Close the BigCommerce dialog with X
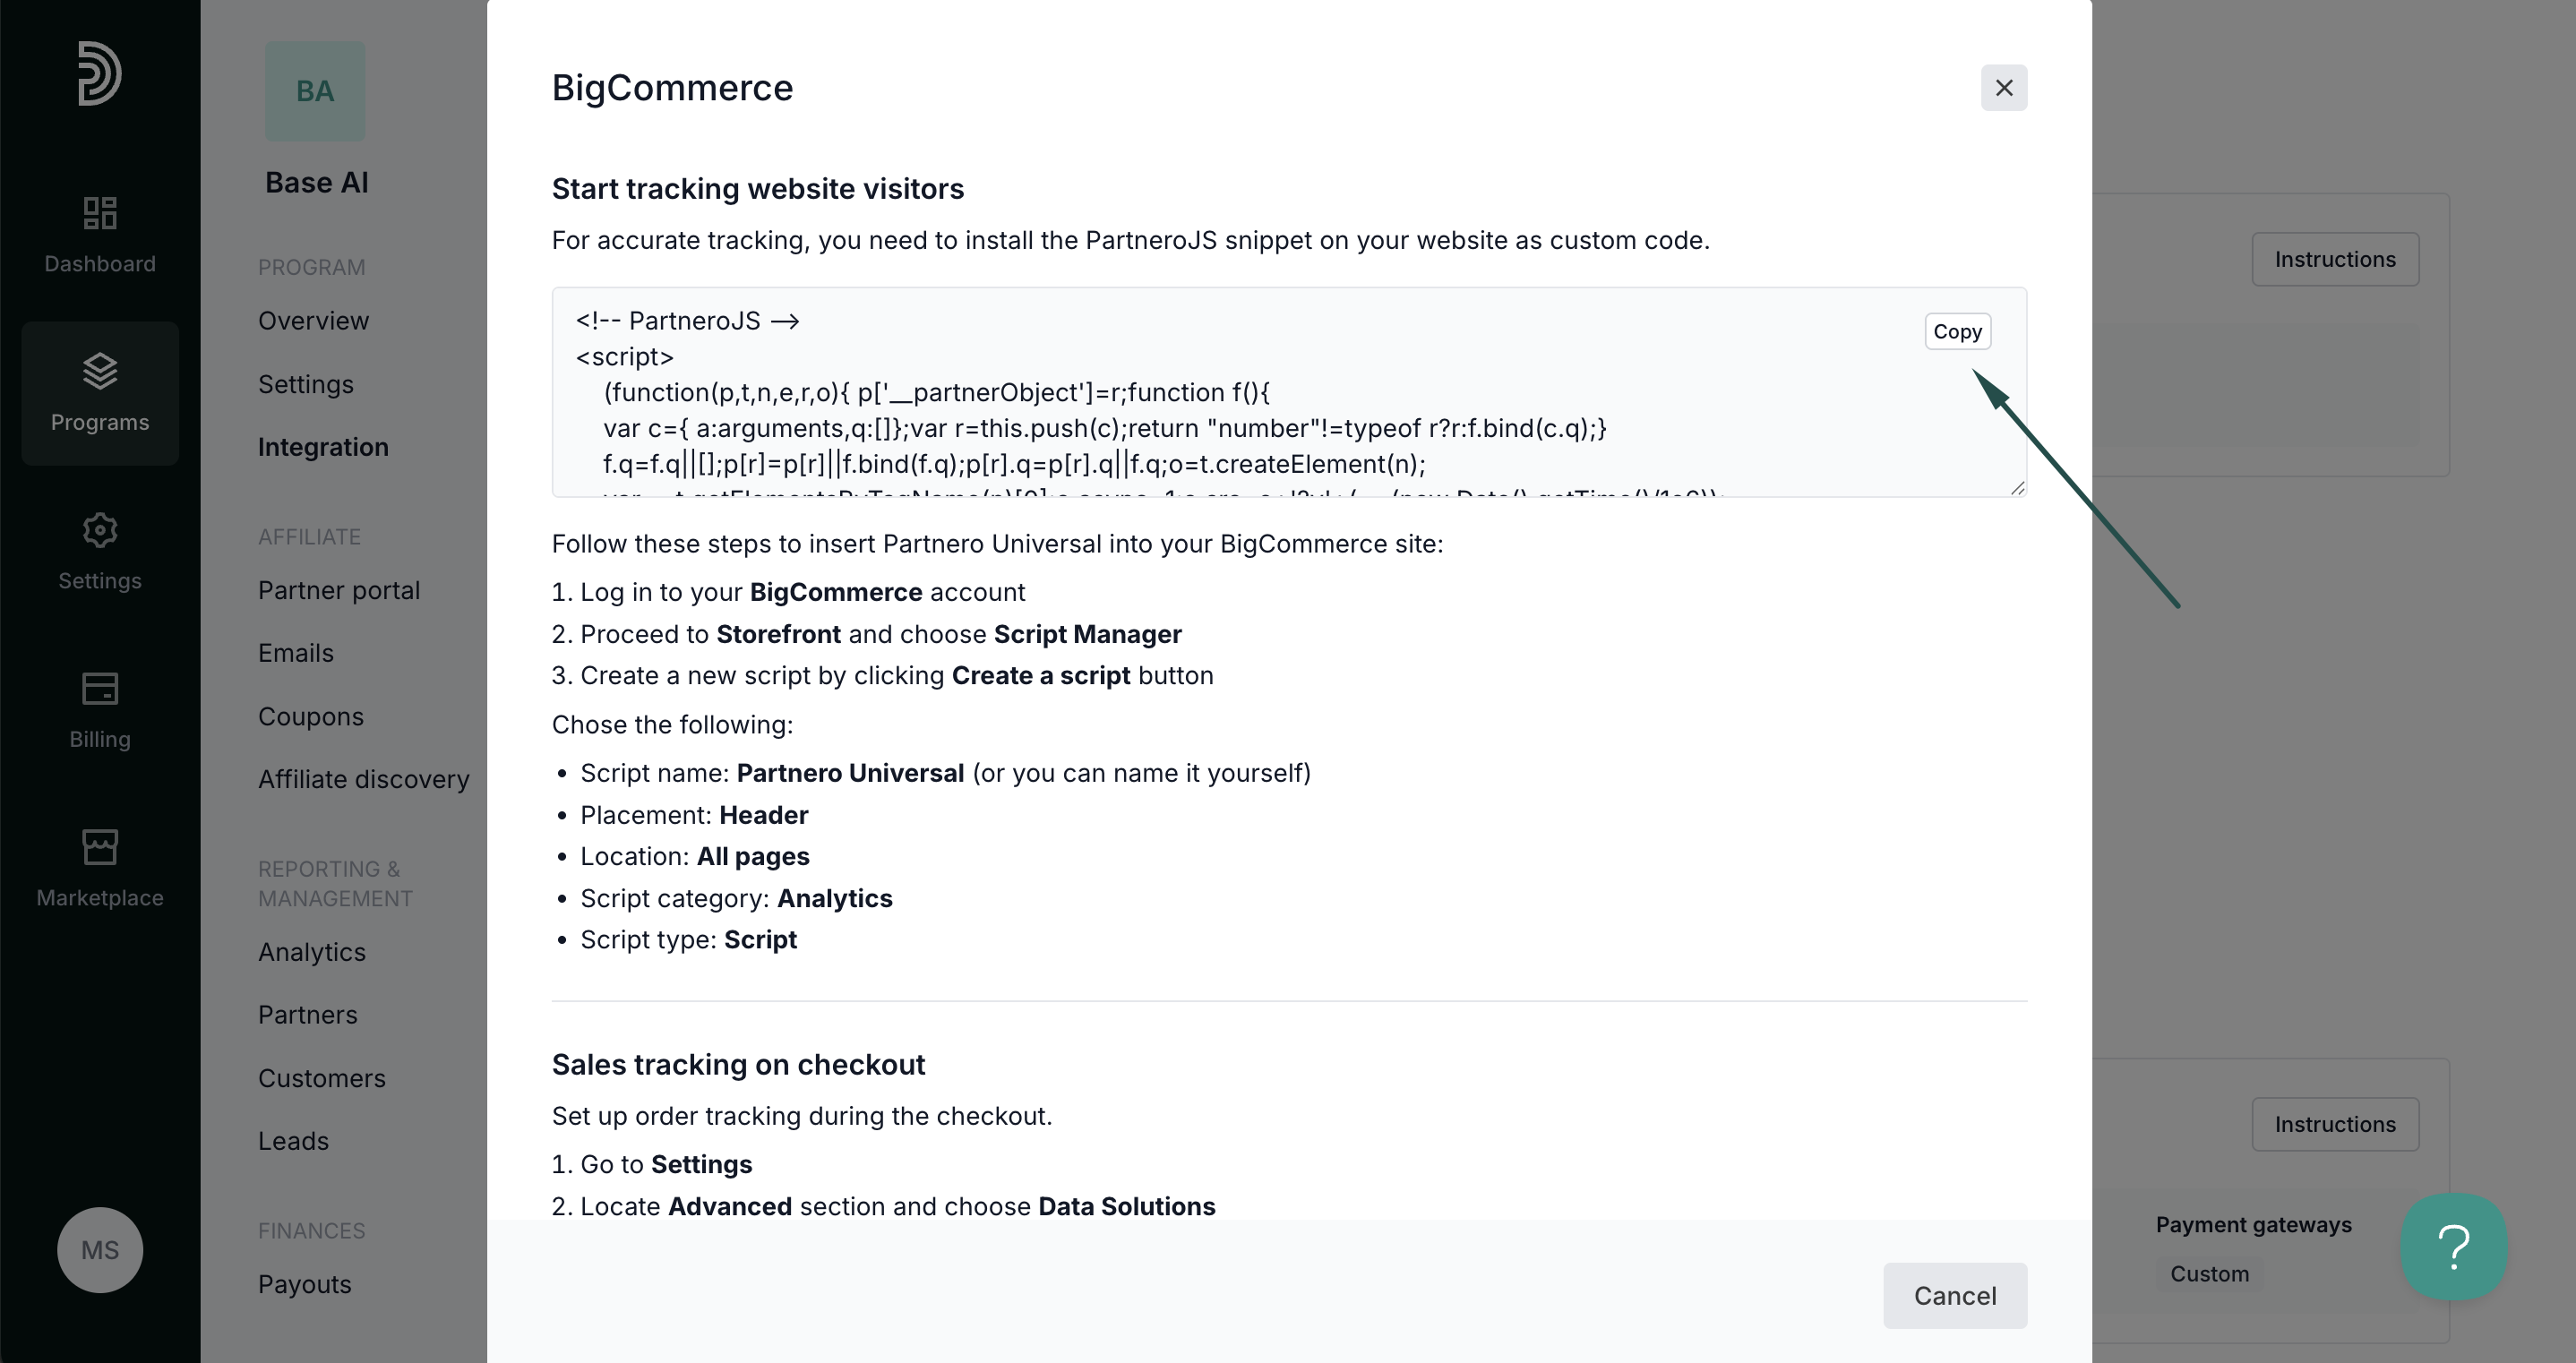Viewport: 2576px width, 1363px height. [x=2004, y=88]
